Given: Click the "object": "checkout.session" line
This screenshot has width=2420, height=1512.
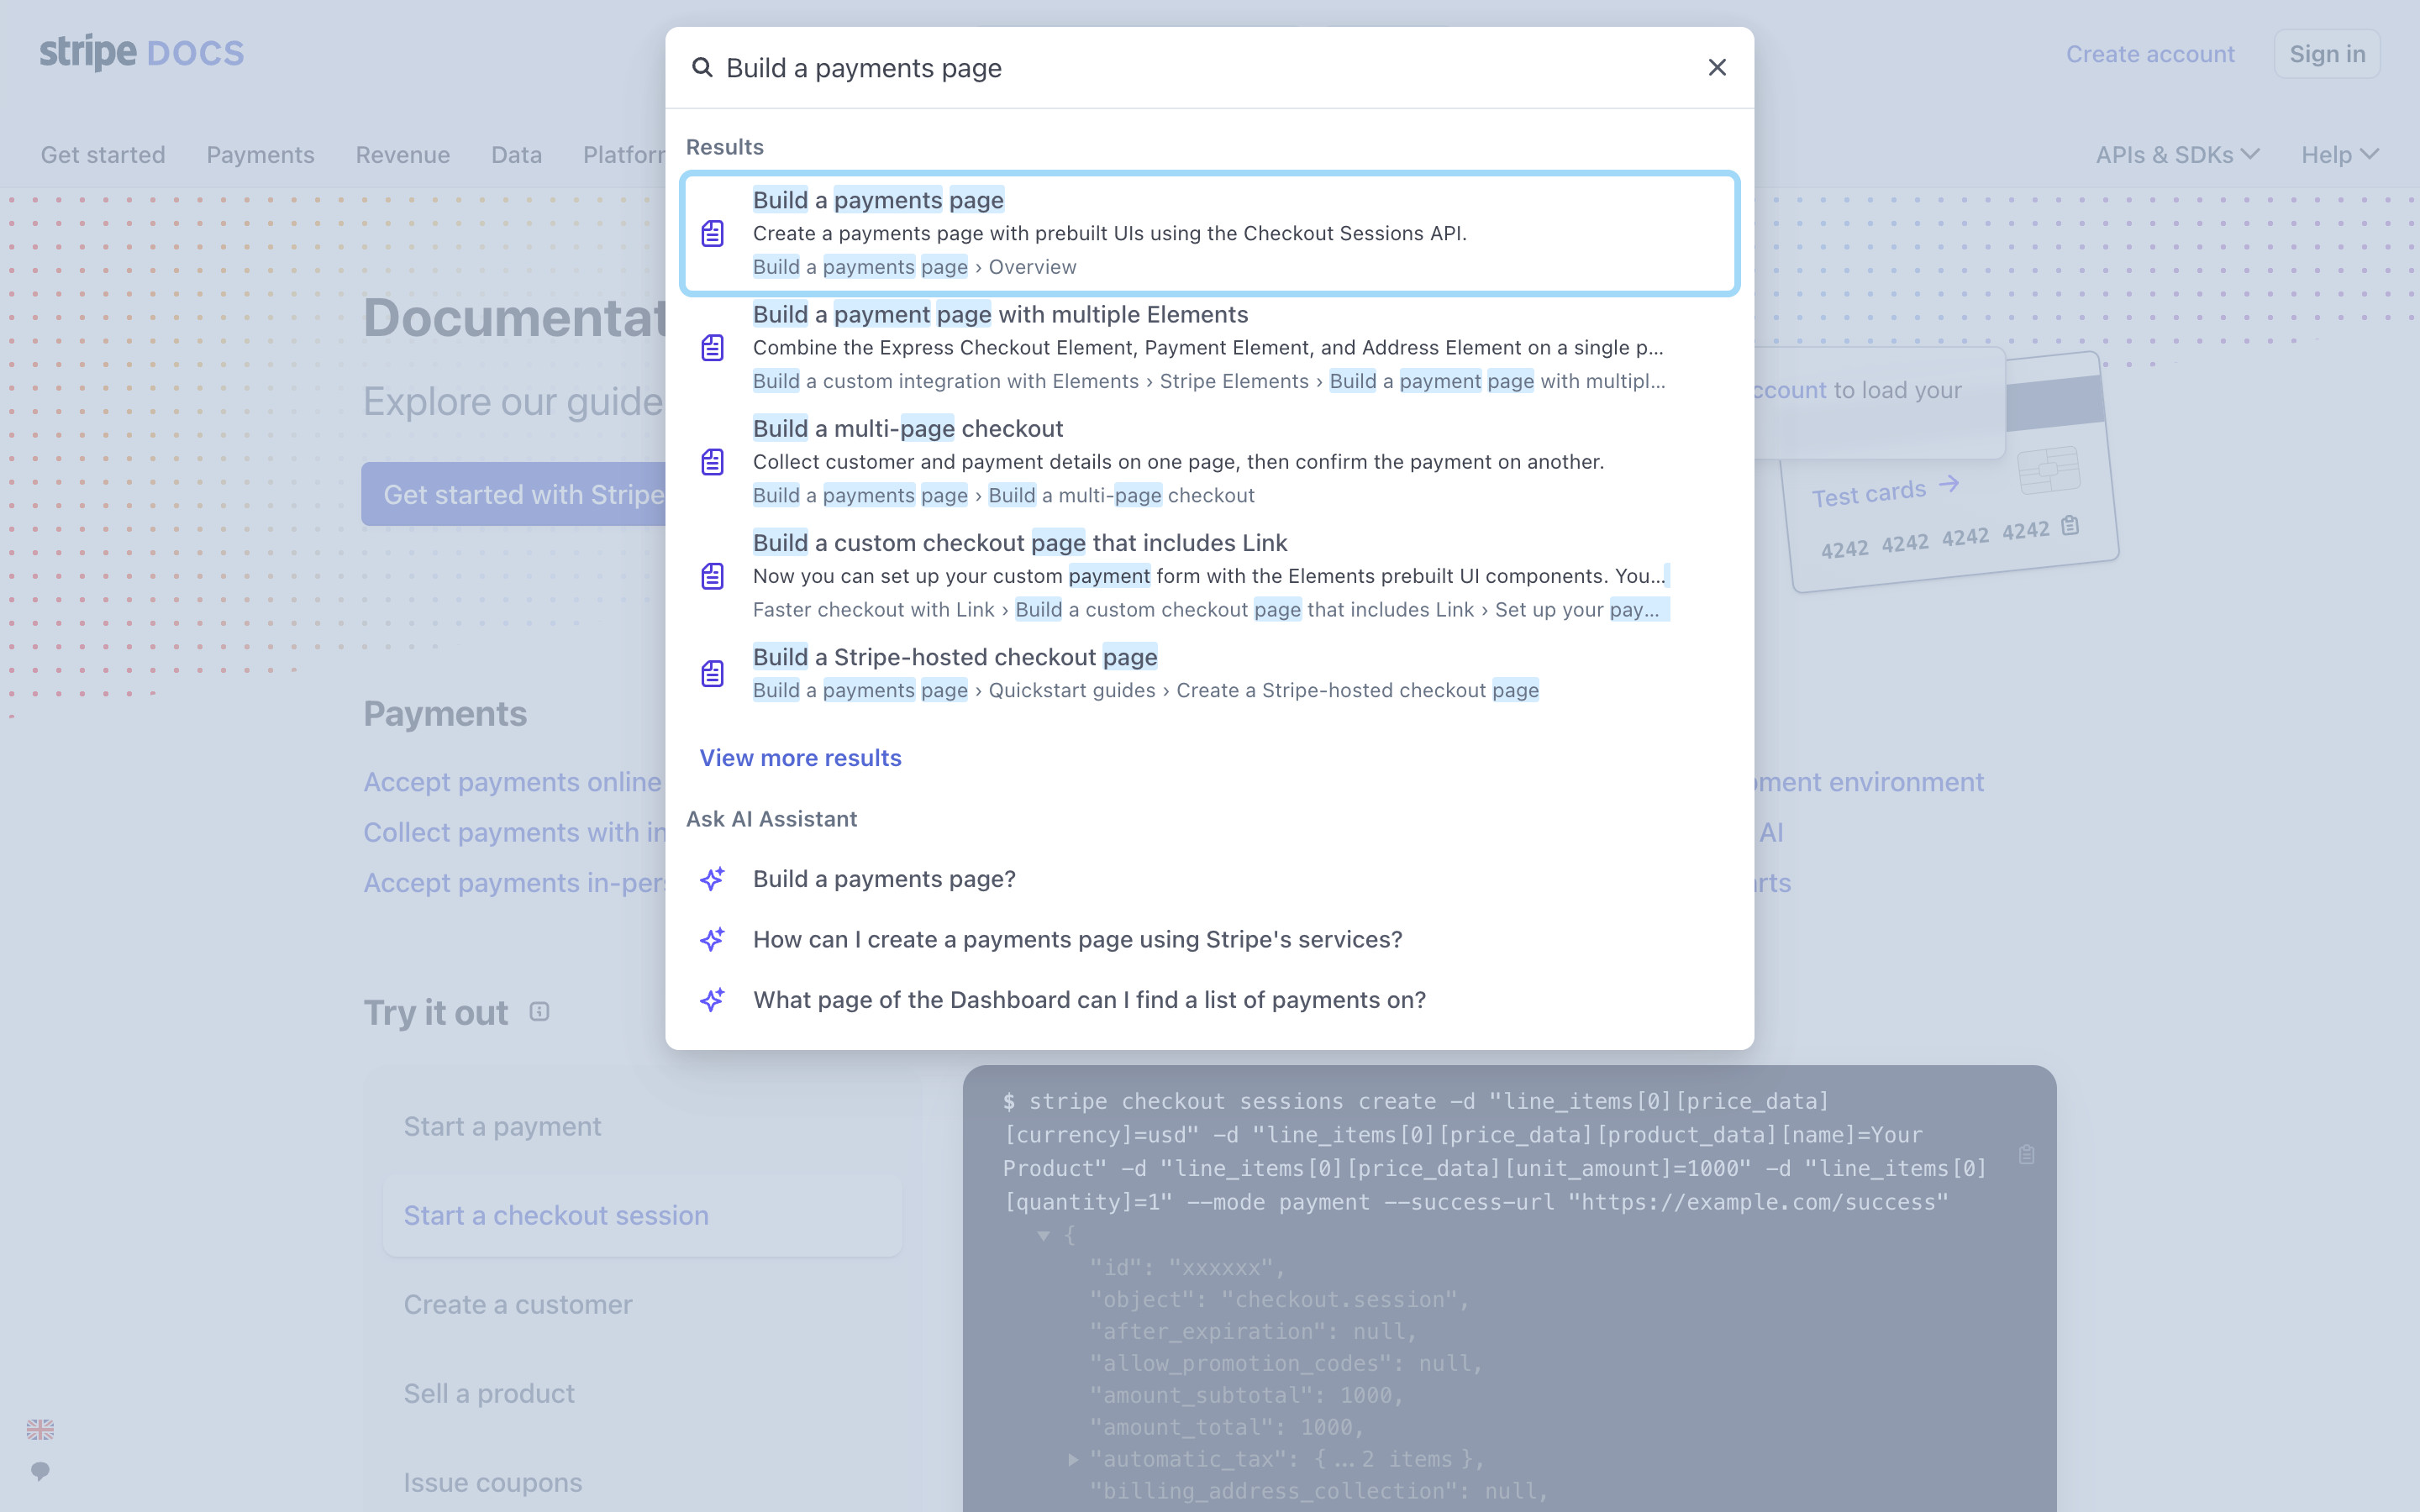Looking at the screenshot, I should point(1279,1299).
